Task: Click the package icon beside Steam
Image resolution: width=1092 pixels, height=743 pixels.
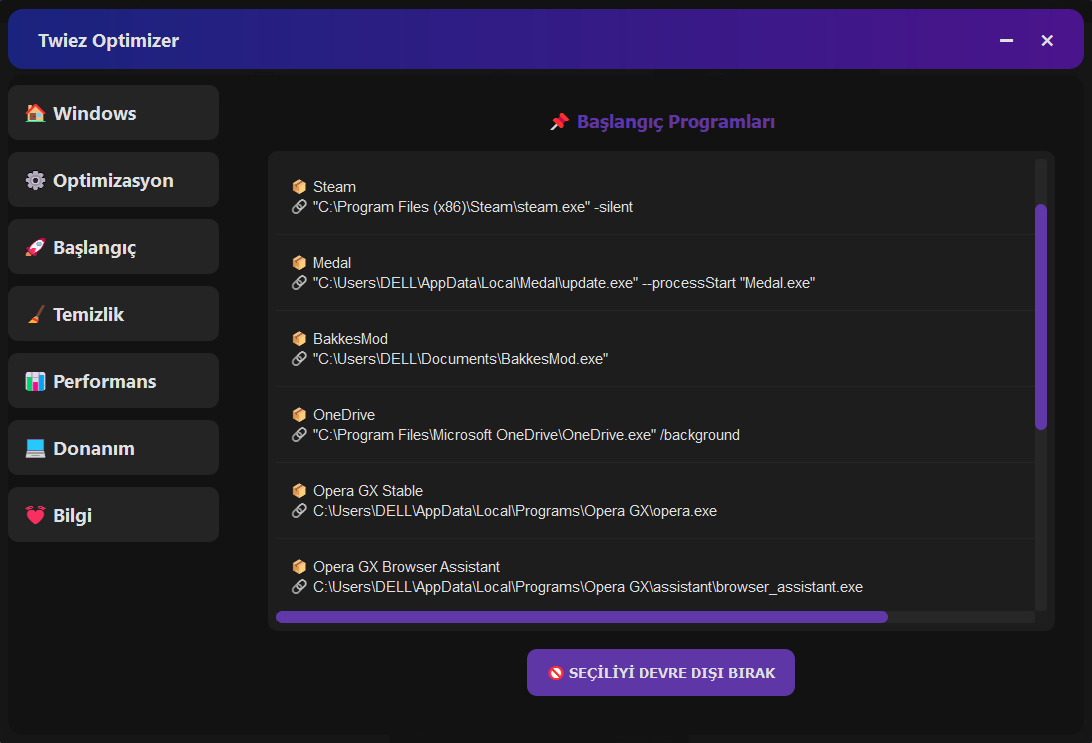Action: tap(299, 187)
